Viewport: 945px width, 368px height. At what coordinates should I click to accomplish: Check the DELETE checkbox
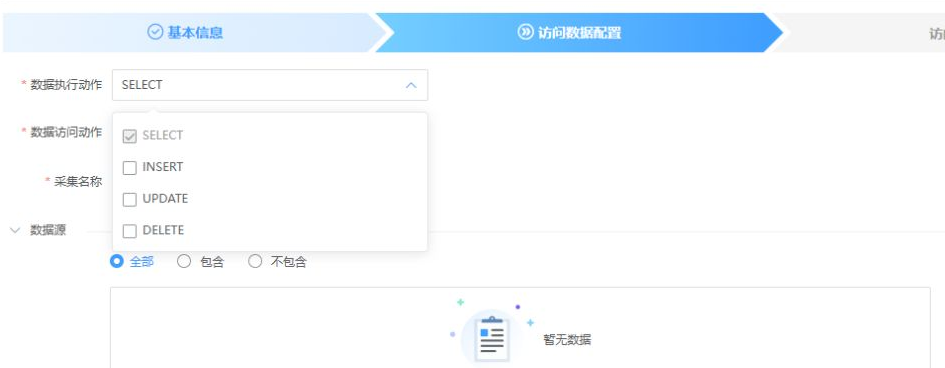point(130,231)
